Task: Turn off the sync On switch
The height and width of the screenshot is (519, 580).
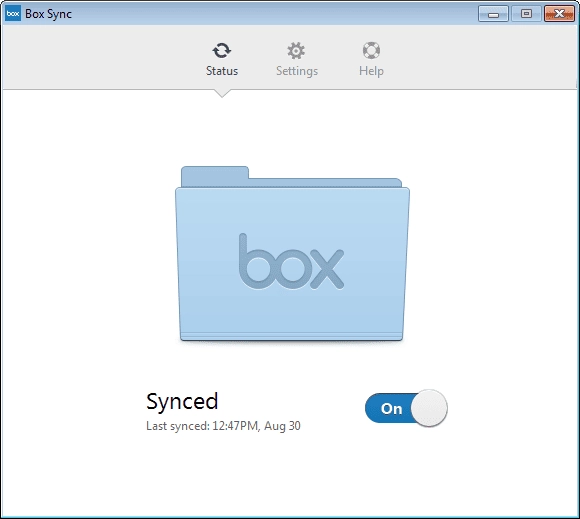Action: (406, 408)
